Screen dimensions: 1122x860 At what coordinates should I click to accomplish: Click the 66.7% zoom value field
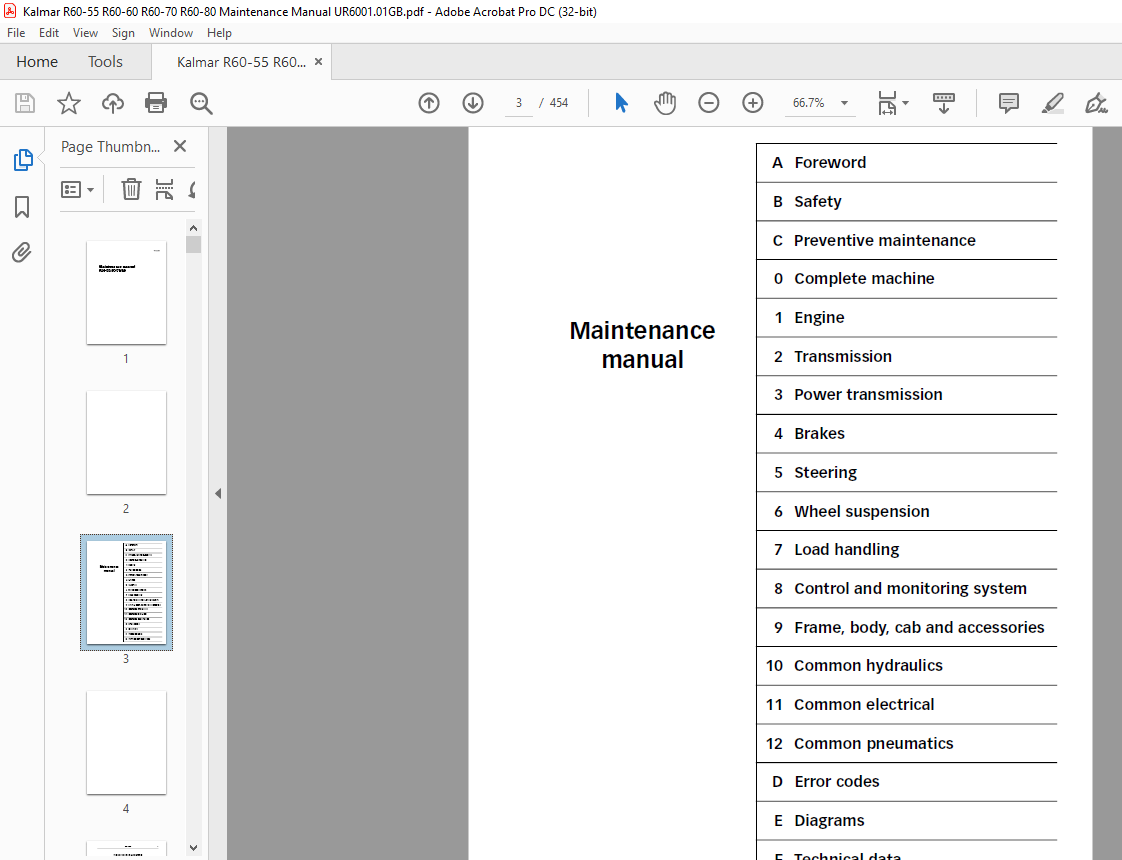pyautogui.click(x=809, y=103)
